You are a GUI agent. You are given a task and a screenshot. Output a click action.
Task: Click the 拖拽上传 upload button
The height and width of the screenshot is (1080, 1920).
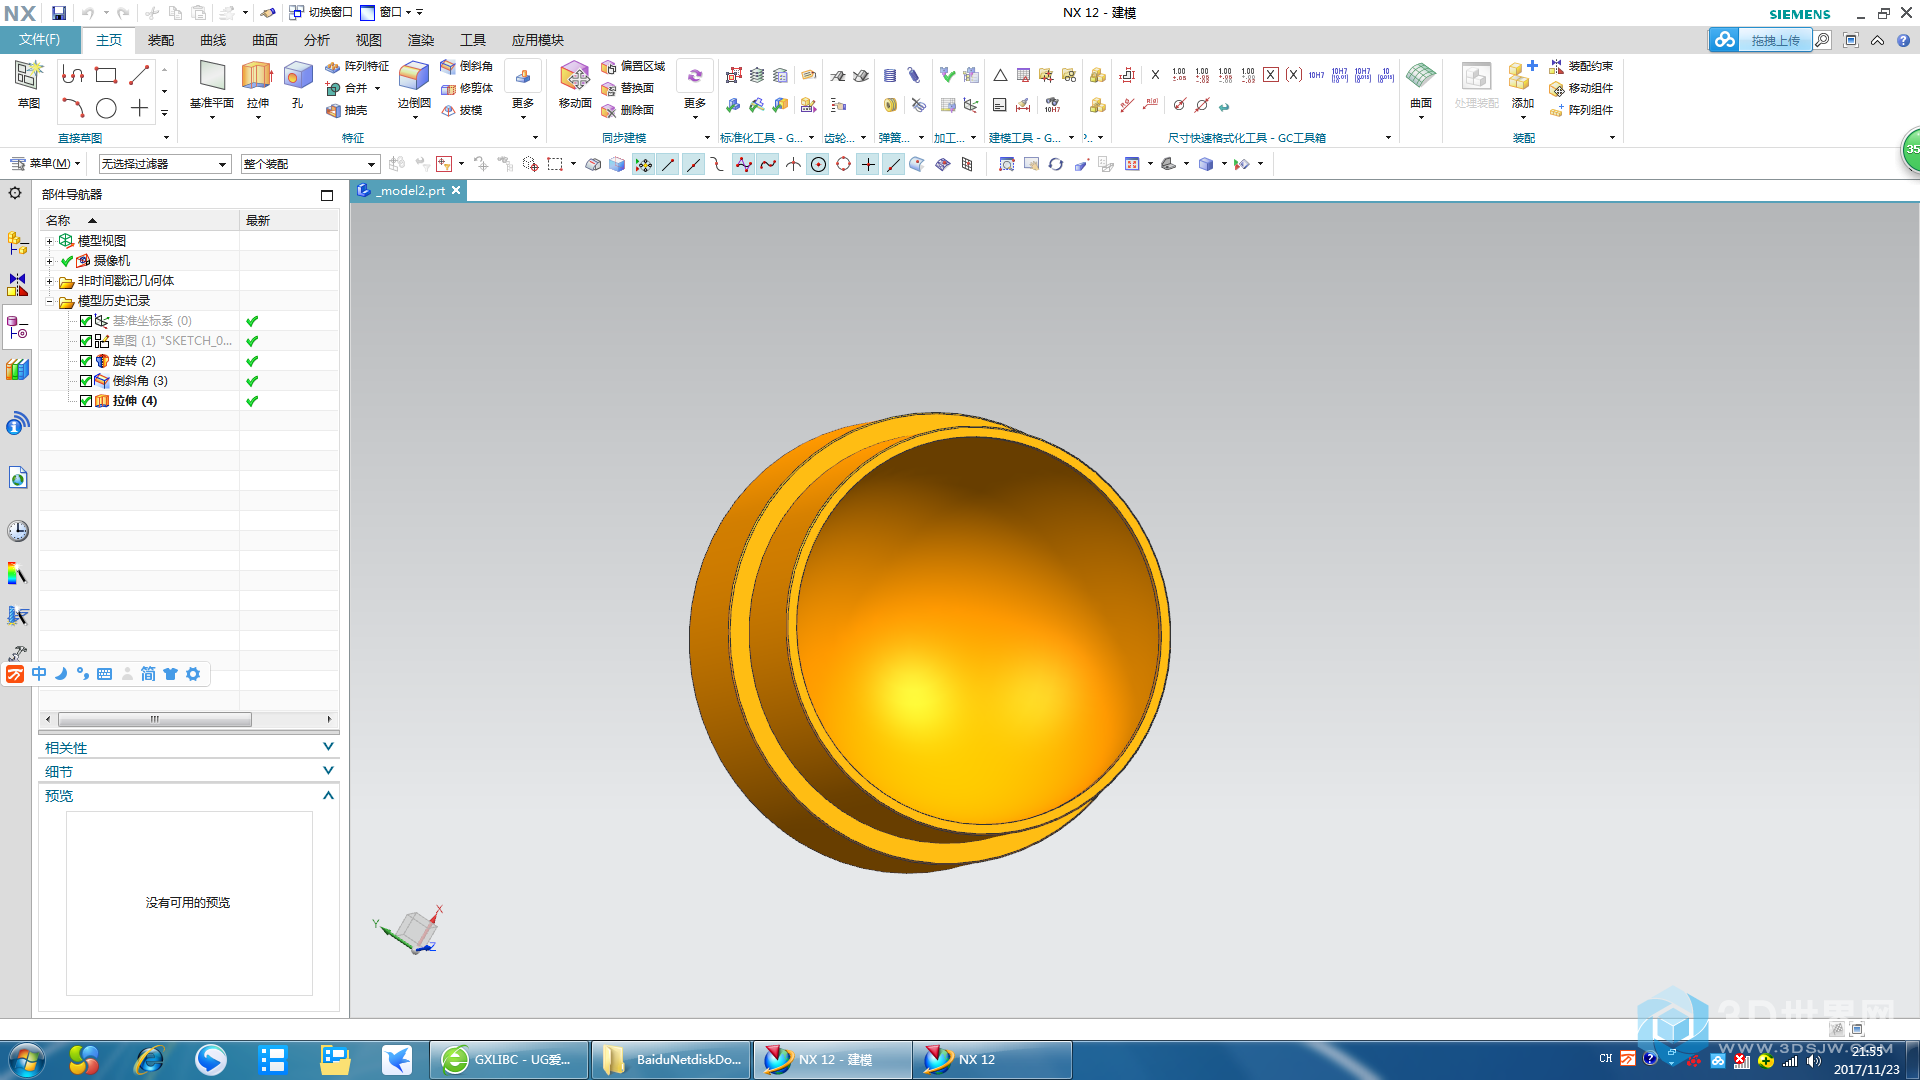tap(1760, 40)
